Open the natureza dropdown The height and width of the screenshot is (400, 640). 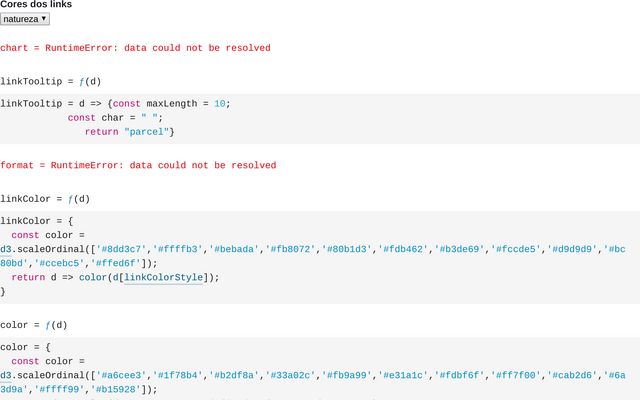tap(25, 18)
